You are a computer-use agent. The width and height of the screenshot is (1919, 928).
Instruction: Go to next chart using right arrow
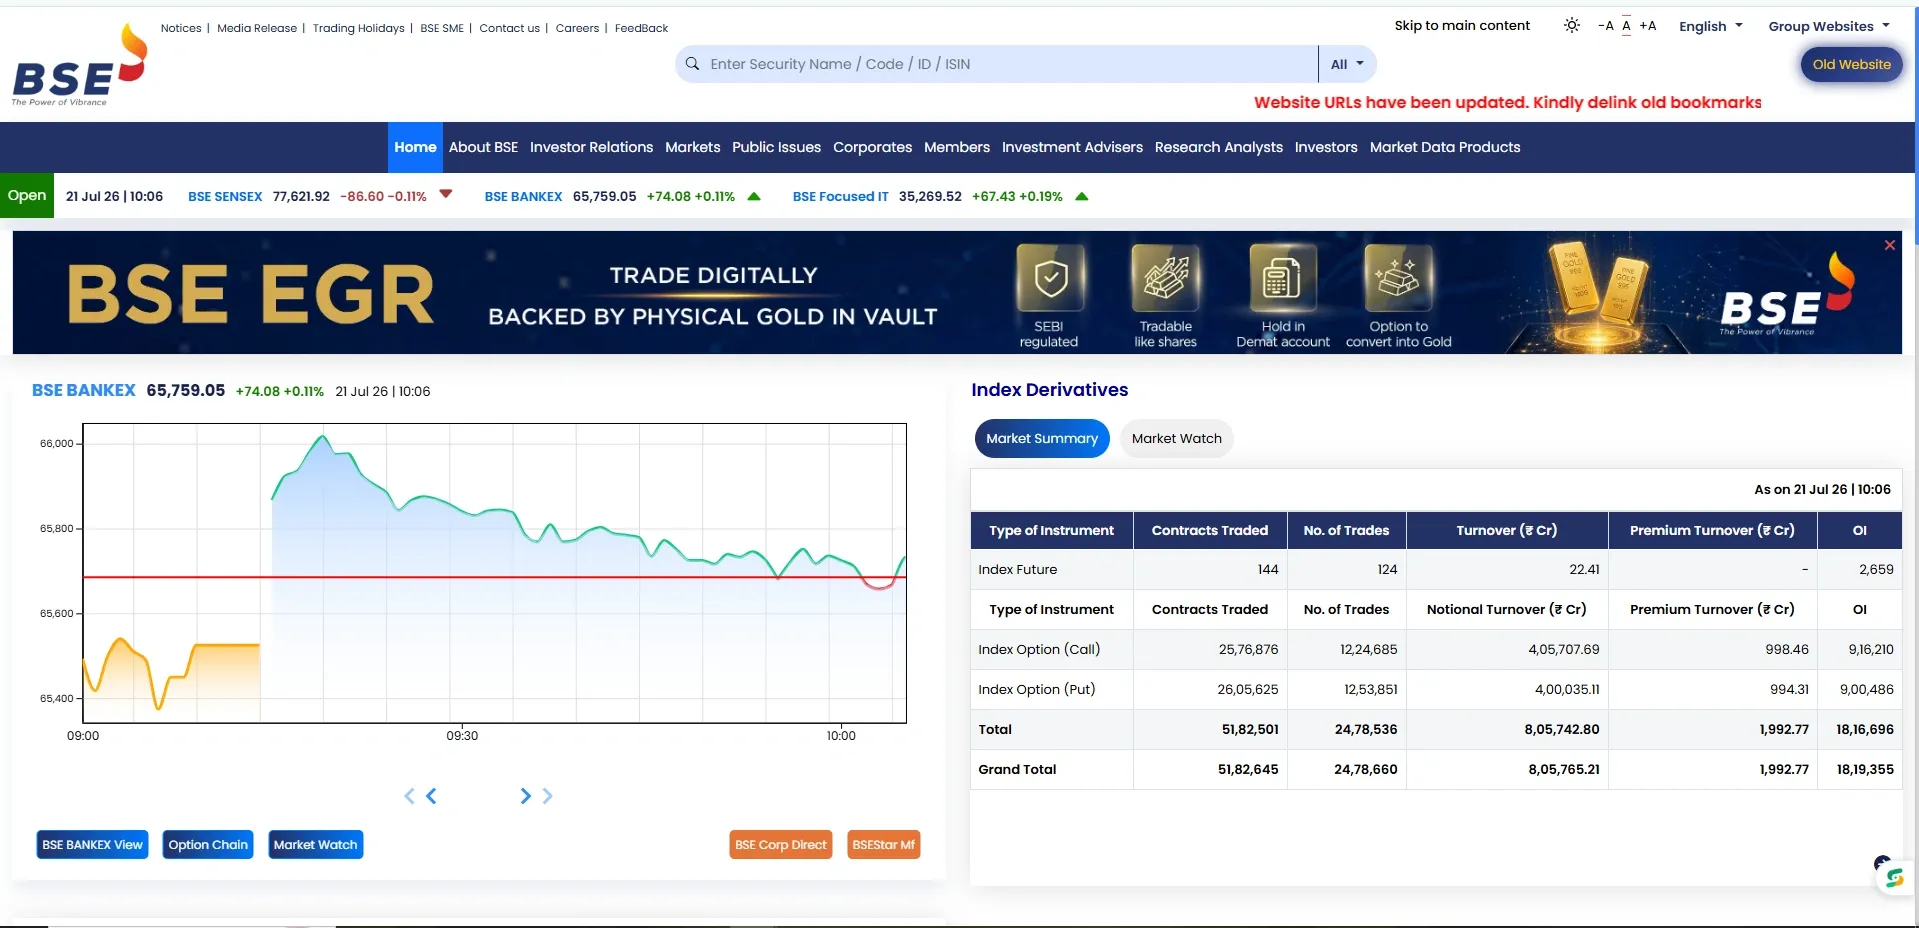pyautogui.click(x=525, y=796)
